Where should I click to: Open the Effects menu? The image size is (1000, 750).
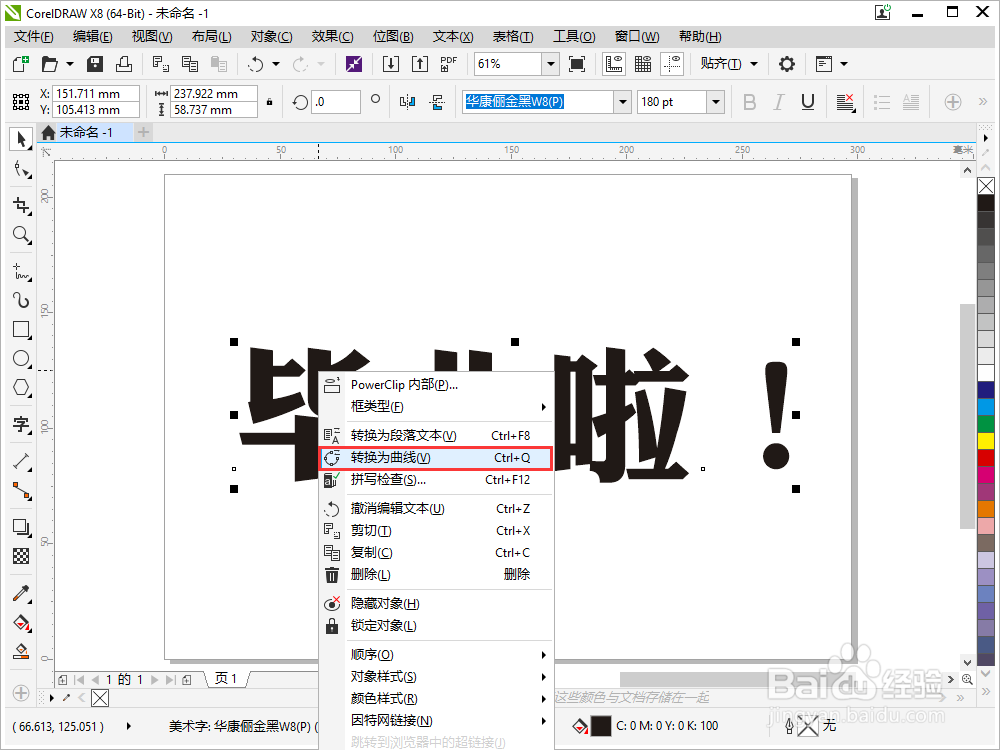click(x=332, y=36)
